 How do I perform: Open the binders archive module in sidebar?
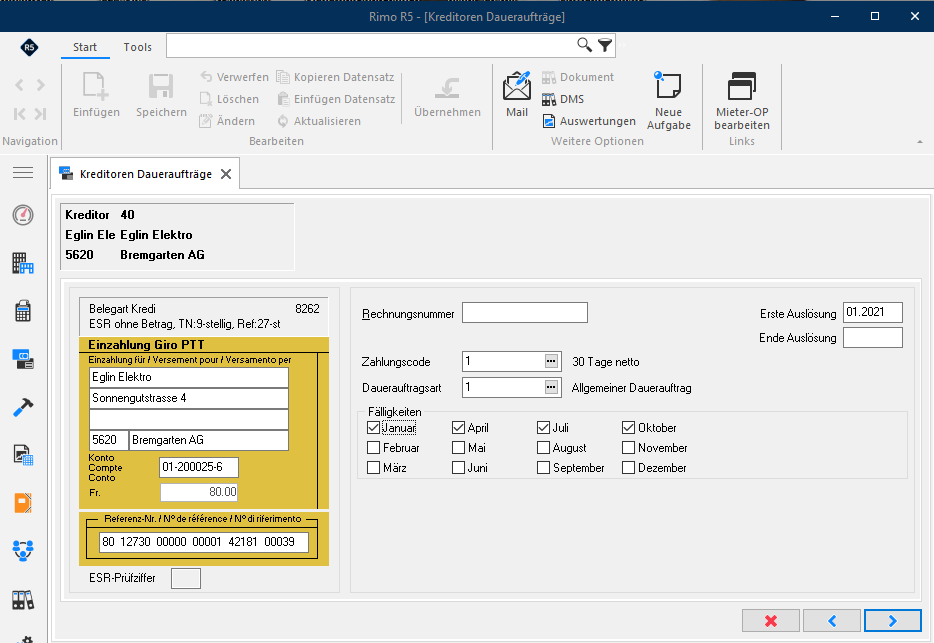23,599
